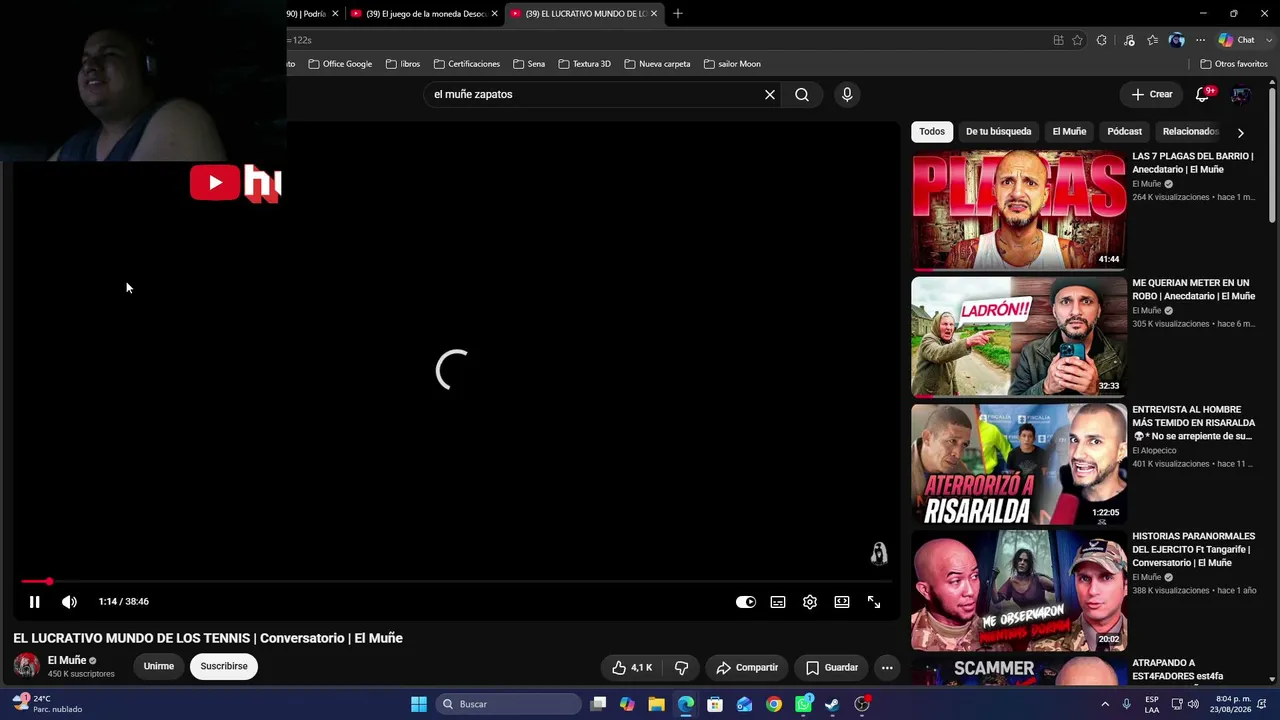The height and width of the screenshot is (720, 1280).
Task: Save the video with Guardar
Action: tap(832, 668)
